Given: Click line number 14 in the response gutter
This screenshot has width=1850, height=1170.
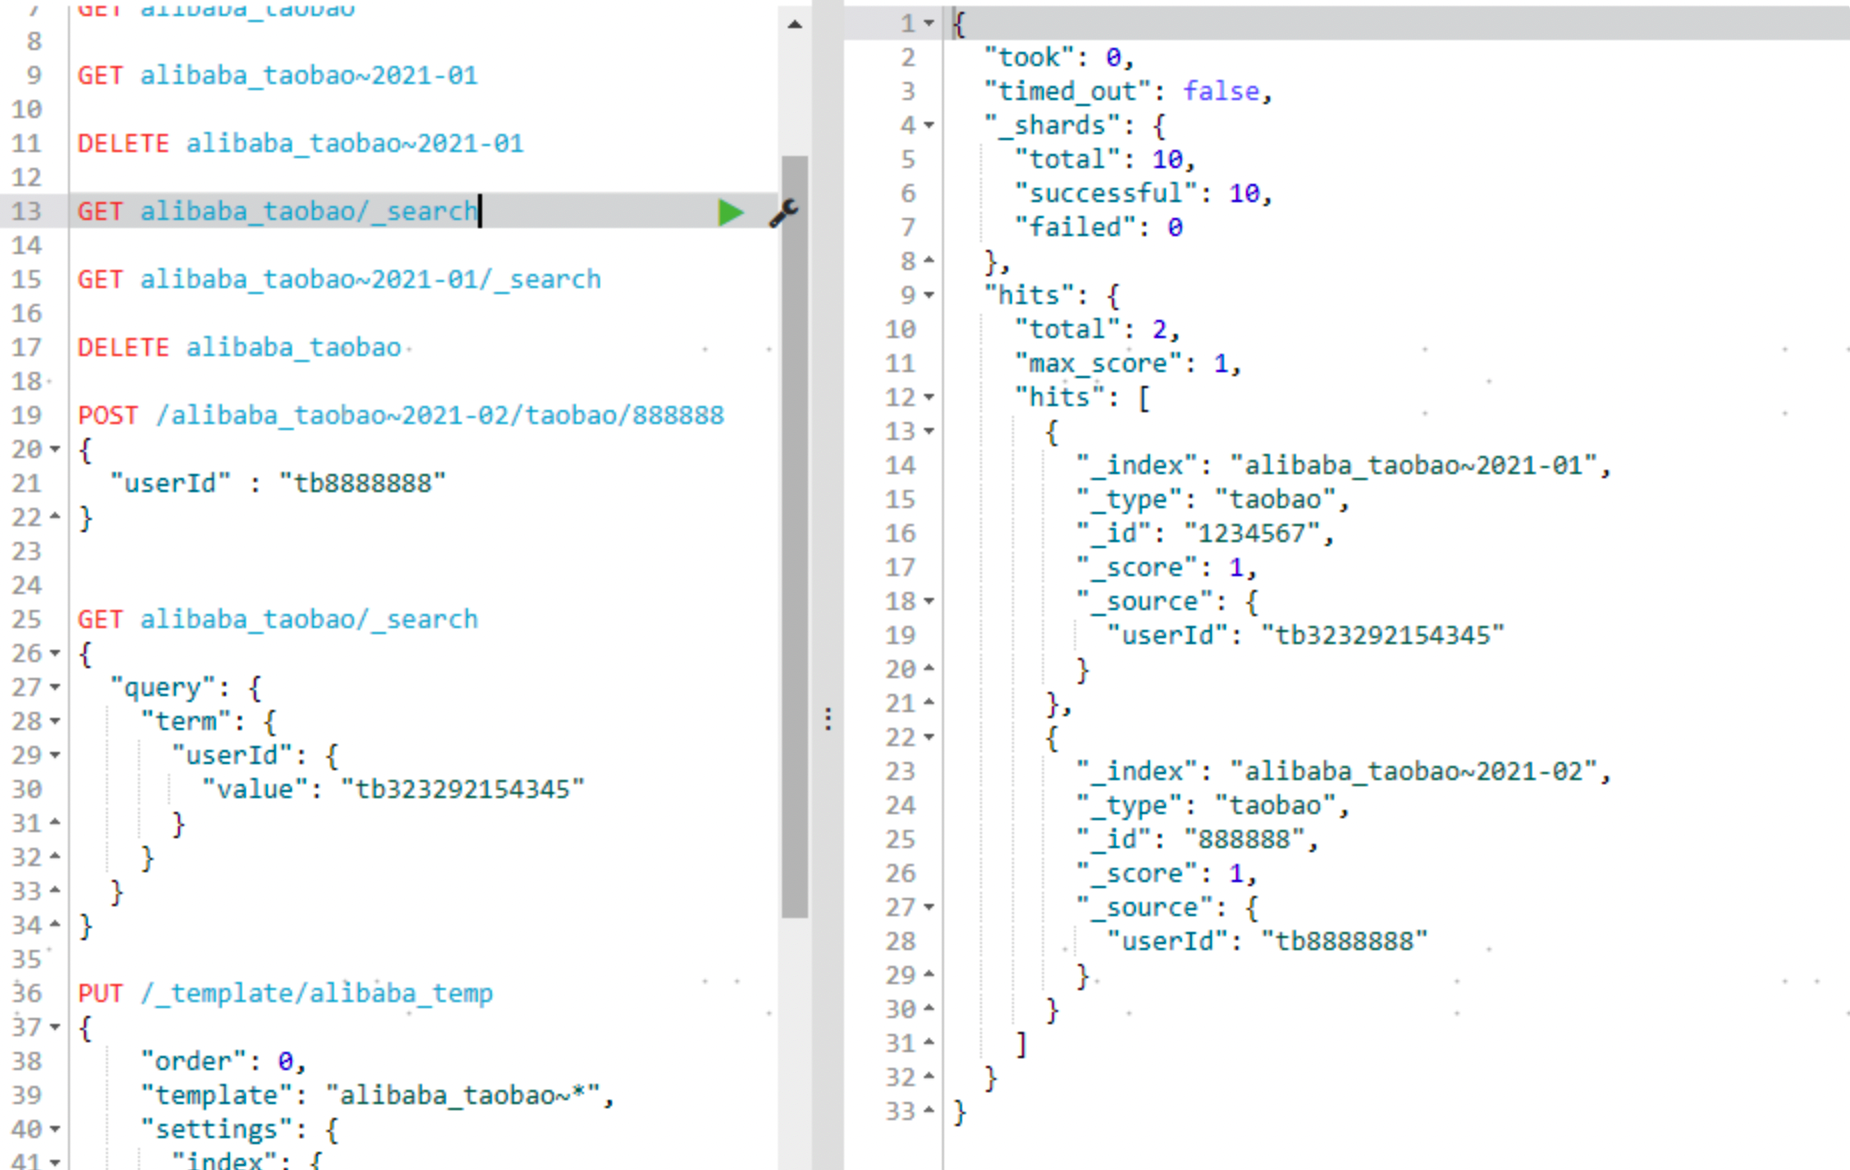Looking at the screenshot, I should point(901,466).
